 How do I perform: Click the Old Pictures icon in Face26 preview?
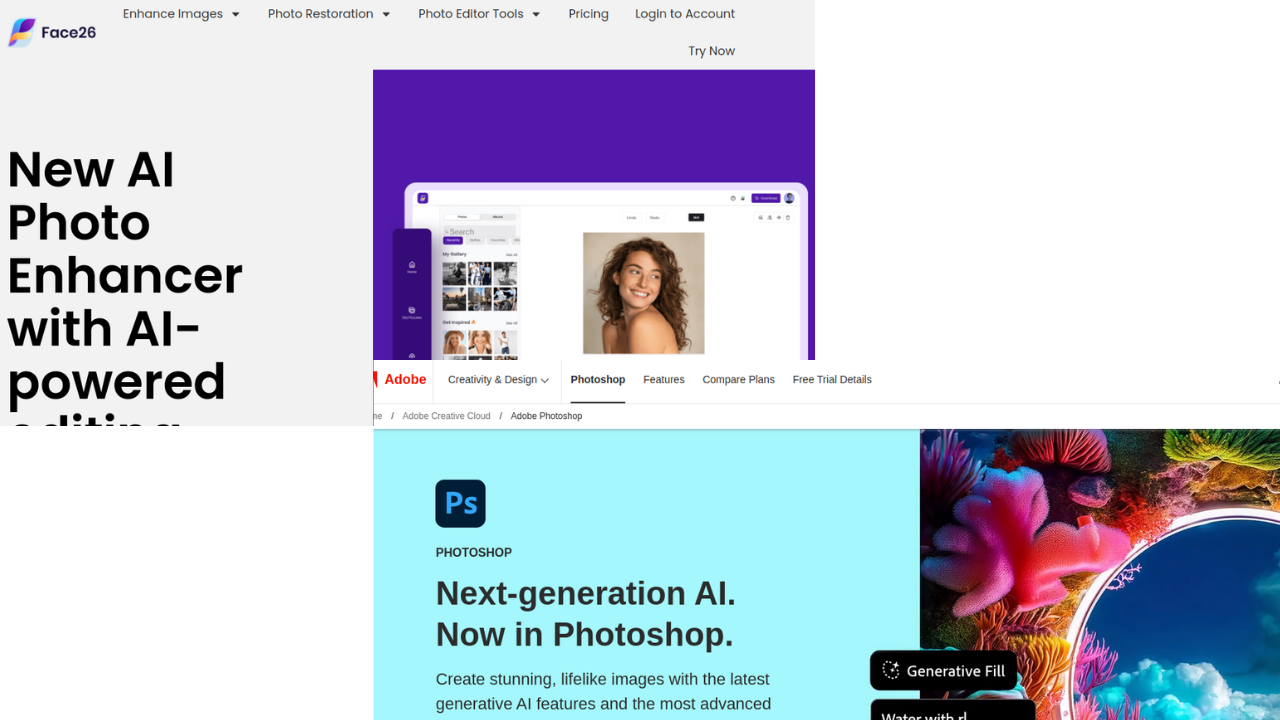(412, 312)
